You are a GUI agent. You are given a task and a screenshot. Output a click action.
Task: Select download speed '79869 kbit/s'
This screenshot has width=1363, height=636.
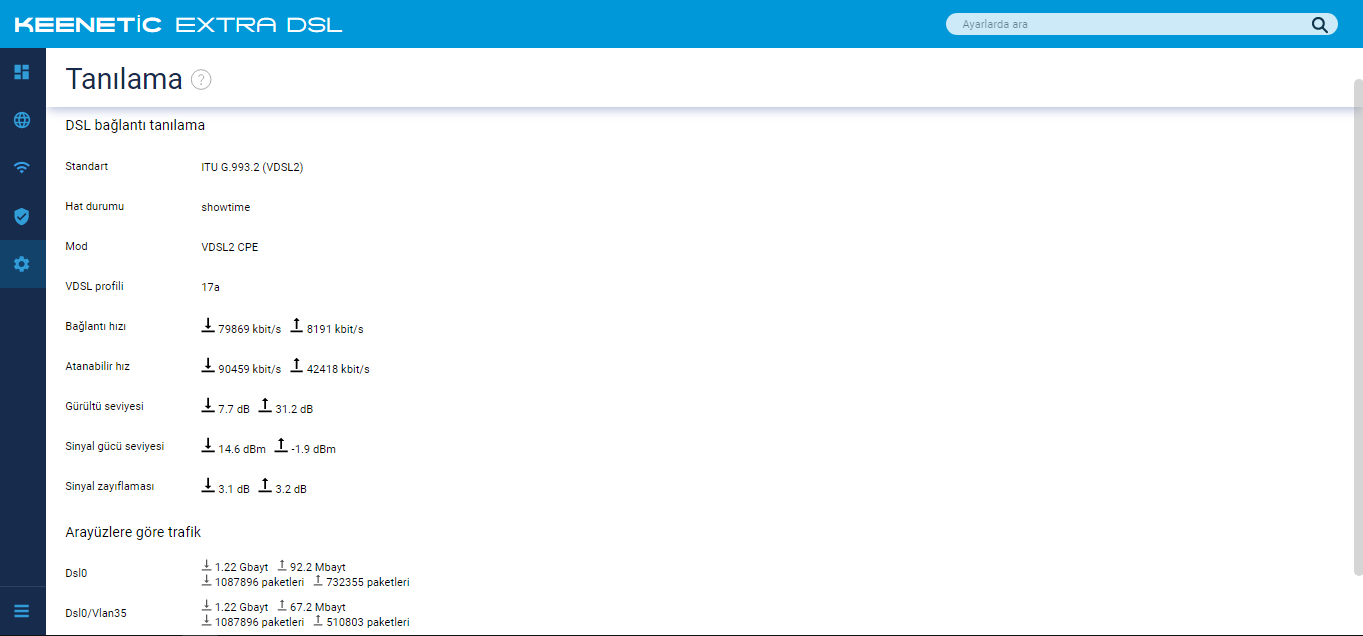point(249,329)
